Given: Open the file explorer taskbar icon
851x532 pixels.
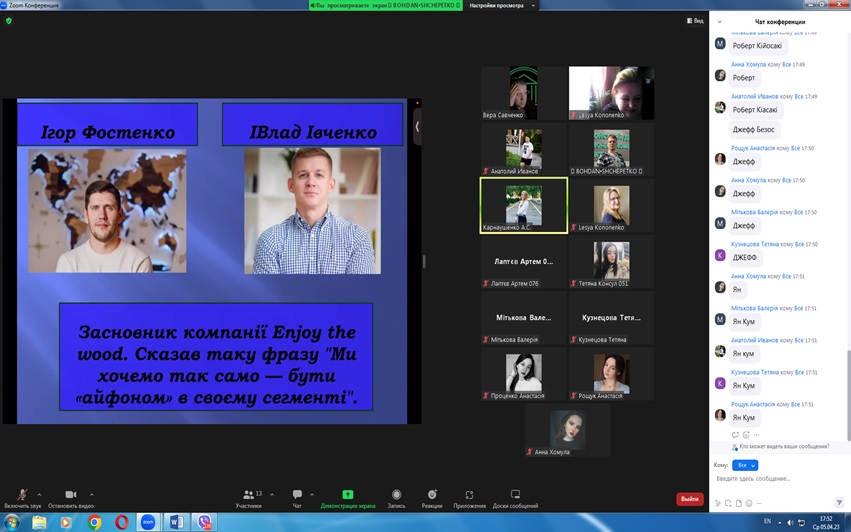Looking at the screenshot, I should 39,522.
